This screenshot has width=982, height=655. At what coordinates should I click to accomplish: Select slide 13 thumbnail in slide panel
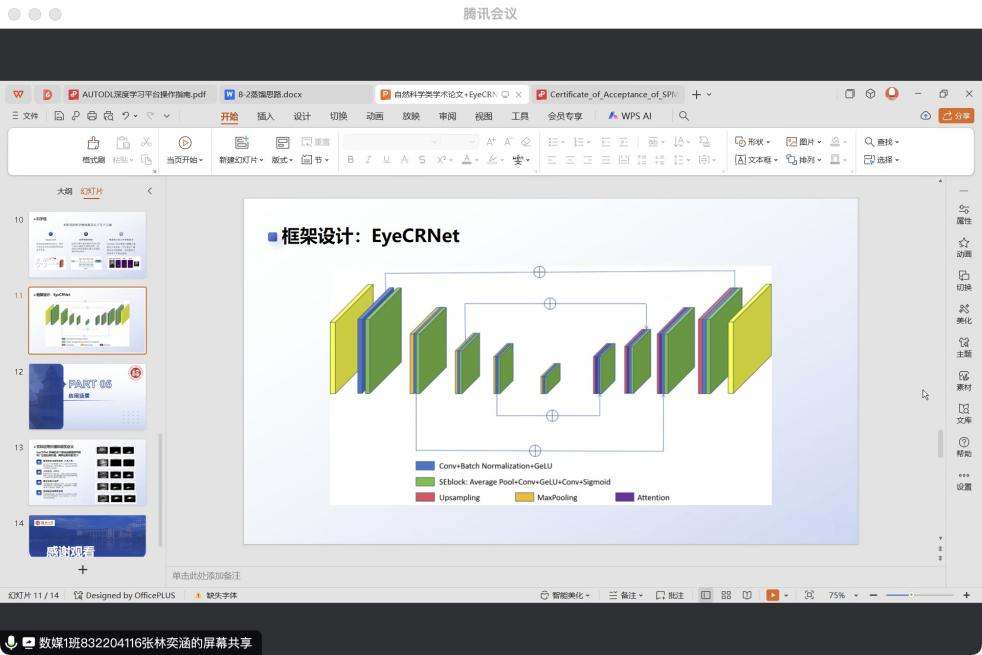[x=87, y=472]
